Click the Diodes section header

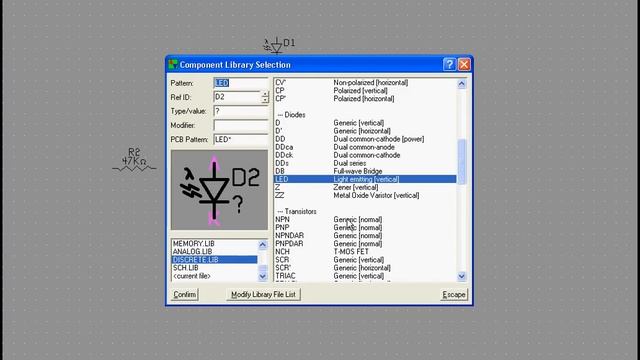[x=291, y=115]
